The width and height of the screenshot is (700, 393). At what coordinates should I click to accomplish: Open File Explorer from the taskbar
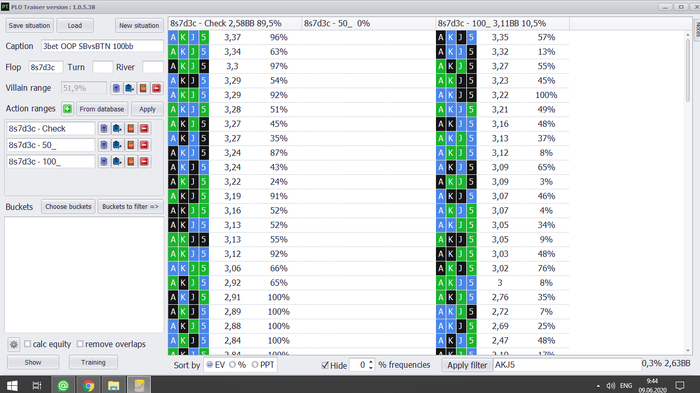[113, 385]
